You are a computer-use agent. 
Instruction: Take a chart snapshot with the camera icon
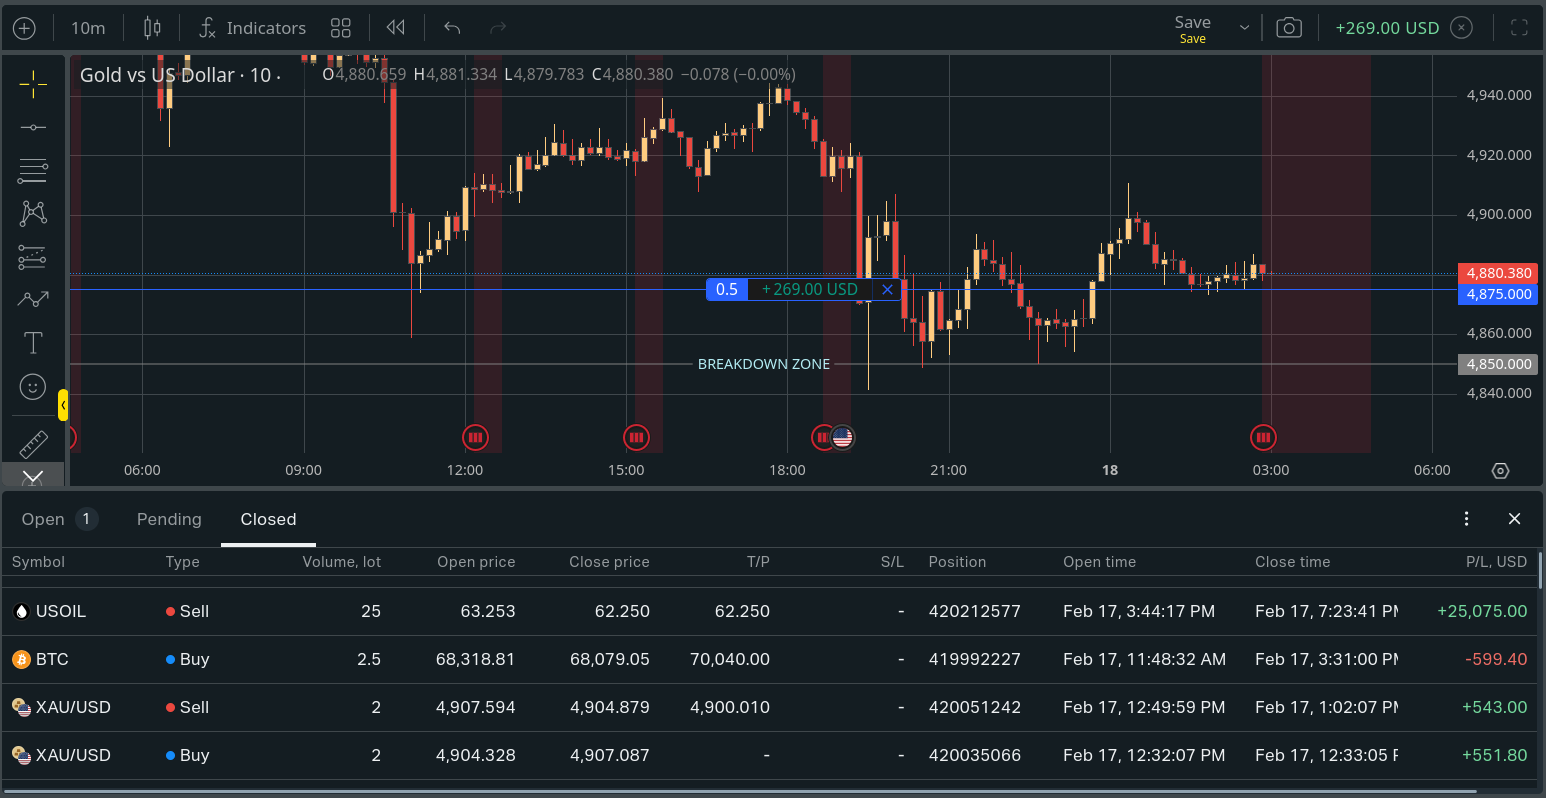pyautogui.click(x=1289, y=28)
